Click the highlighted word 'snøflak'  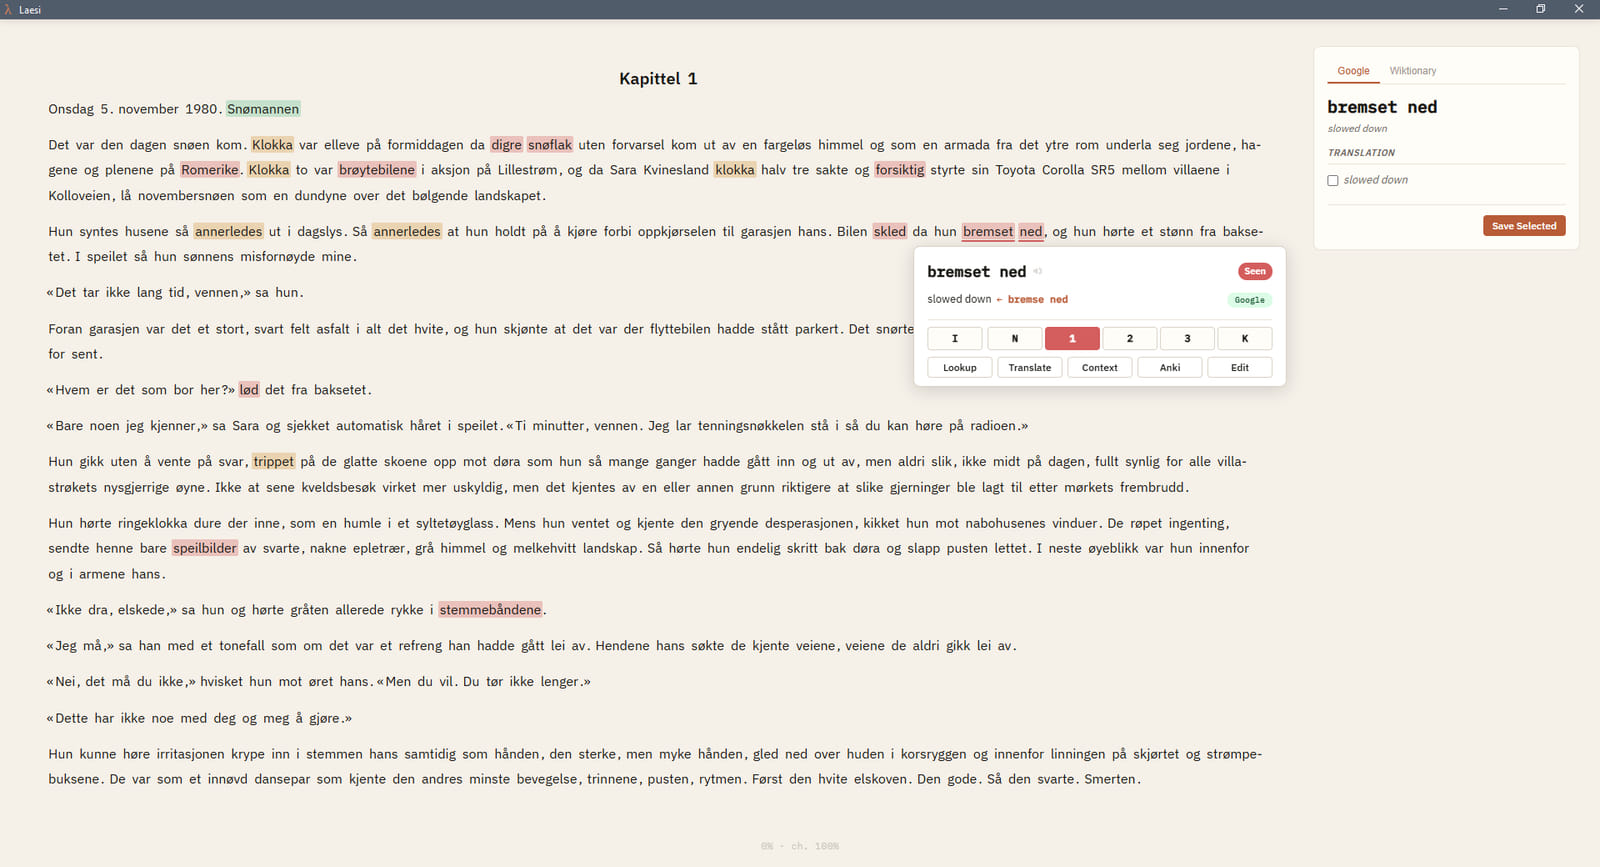(550, 145)
